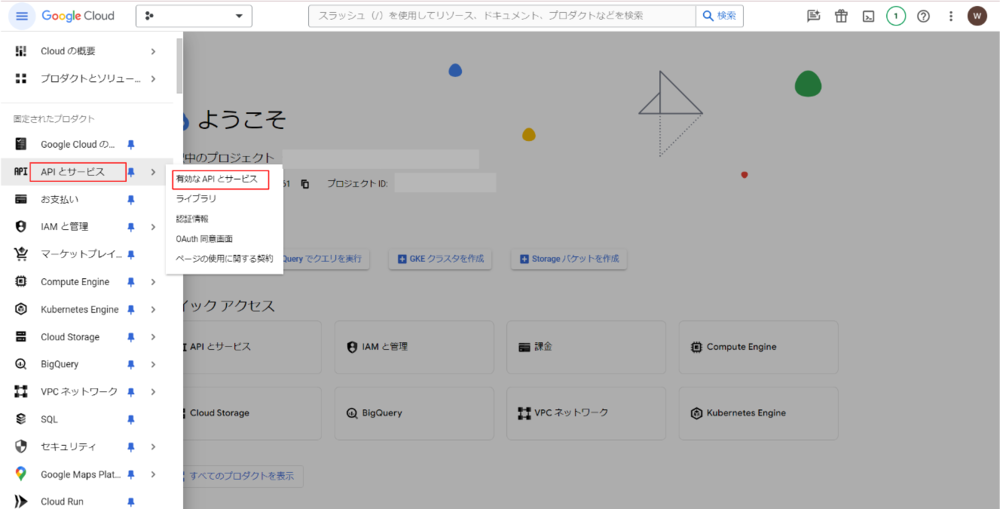The width and height of the screenshot is (1000, 509).
Task: Click the Compute Engine chip icon in sidebar
Action: [20, 282]
